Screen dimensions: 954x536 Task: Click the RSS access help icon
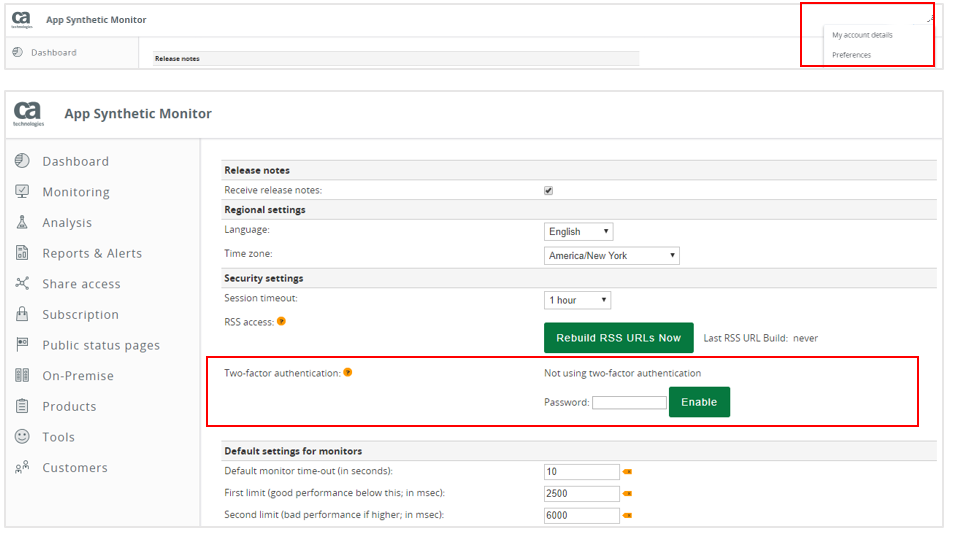pyautogui.click(x=281, y=321)
